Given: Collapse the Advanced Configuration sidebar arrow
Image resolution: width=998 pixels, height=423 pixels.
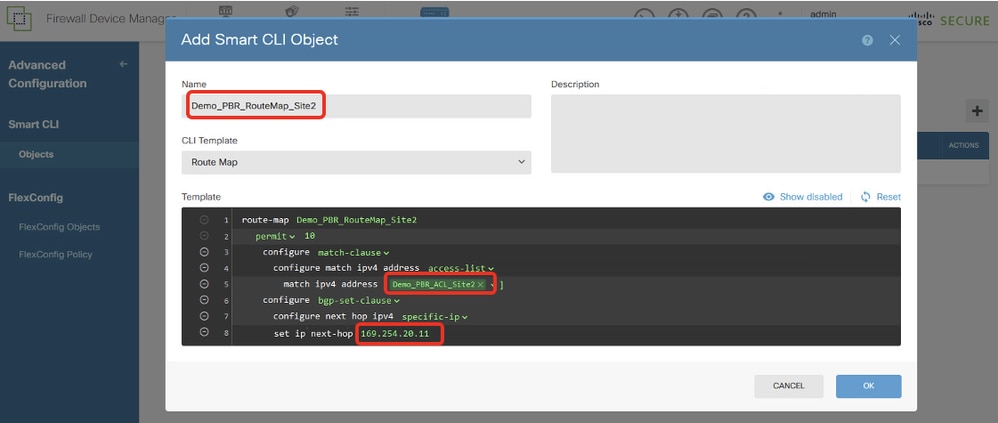Looking at the screenshot, I should click(123, 64).
